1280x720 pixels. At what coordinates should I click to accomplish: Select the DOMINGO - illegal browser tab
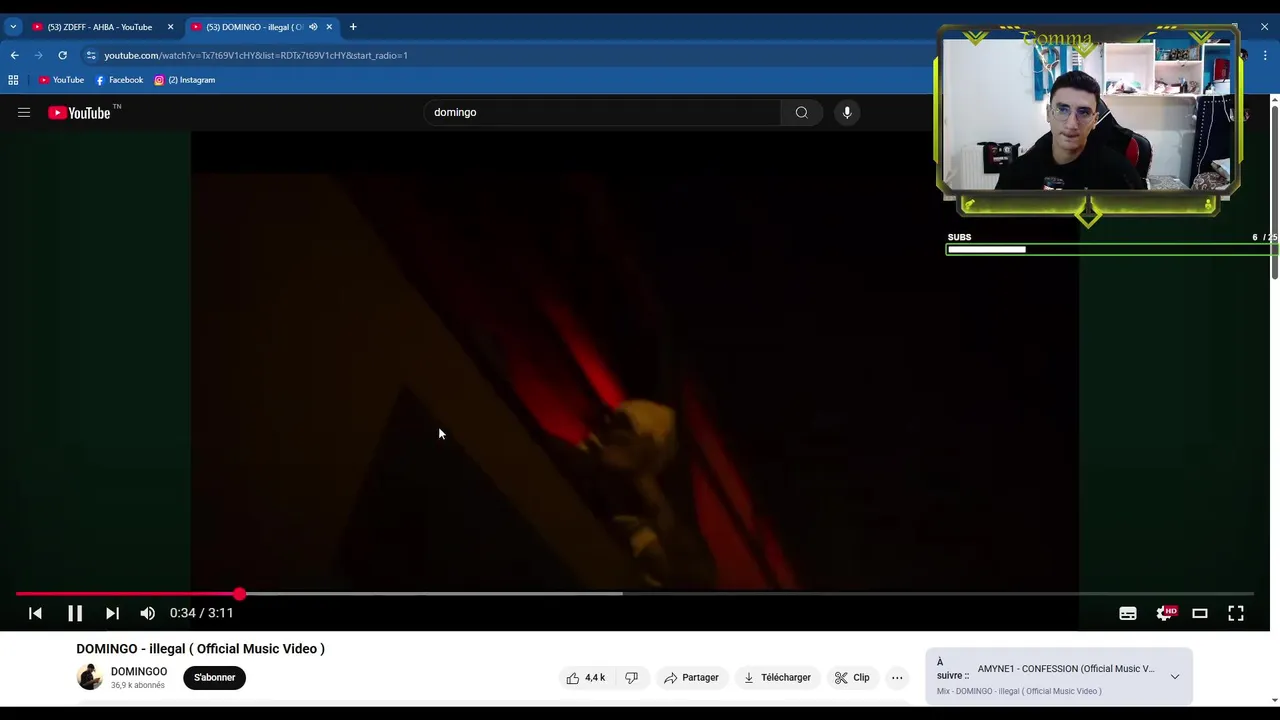coord(255,27)
